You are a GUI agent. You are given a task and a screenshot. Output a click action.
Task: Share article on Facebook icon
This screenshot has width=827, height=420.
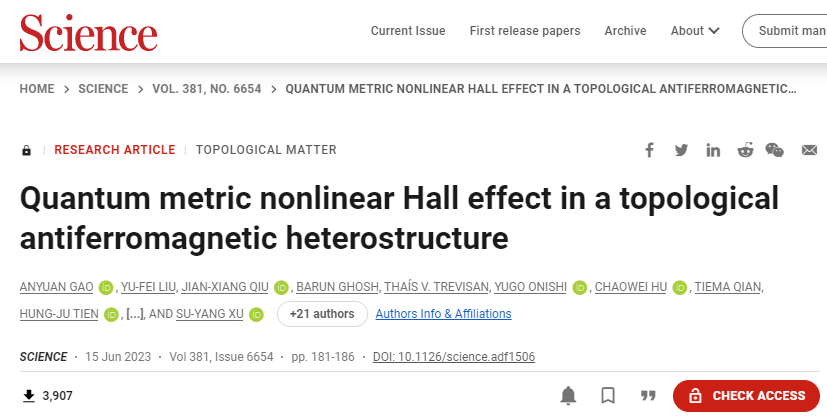649,150
